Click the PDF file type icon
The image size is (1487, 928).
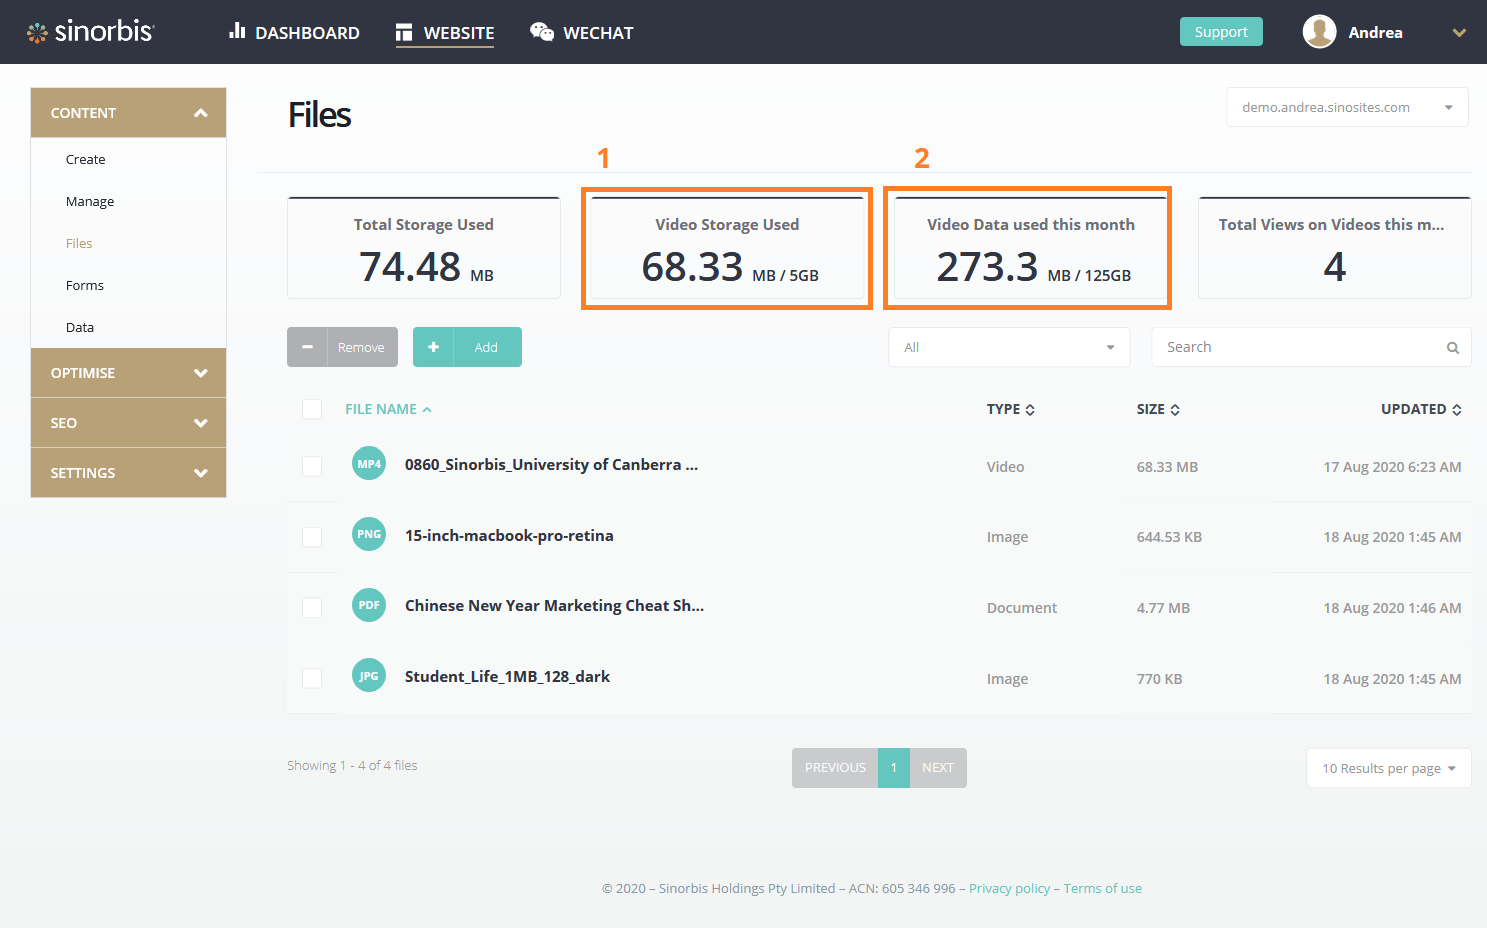[x=369, y=605]
